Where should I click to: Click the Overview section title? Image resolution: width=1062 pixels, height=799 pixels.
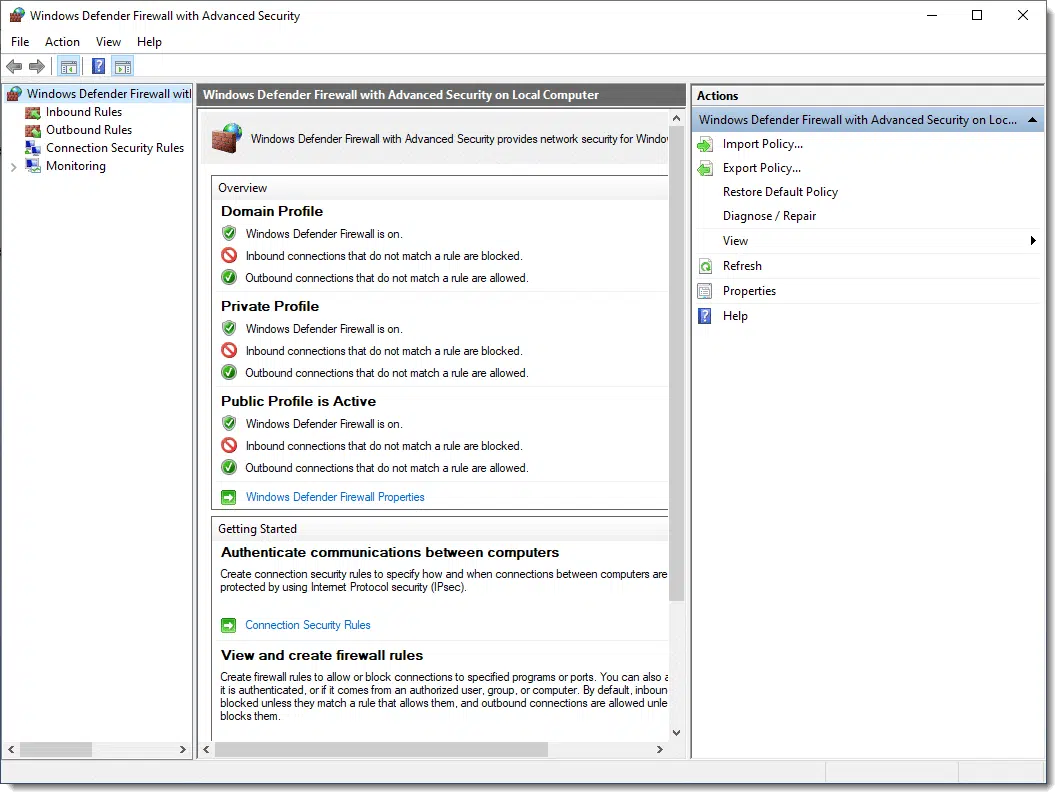pyautogui.click(x=242, y=188)
